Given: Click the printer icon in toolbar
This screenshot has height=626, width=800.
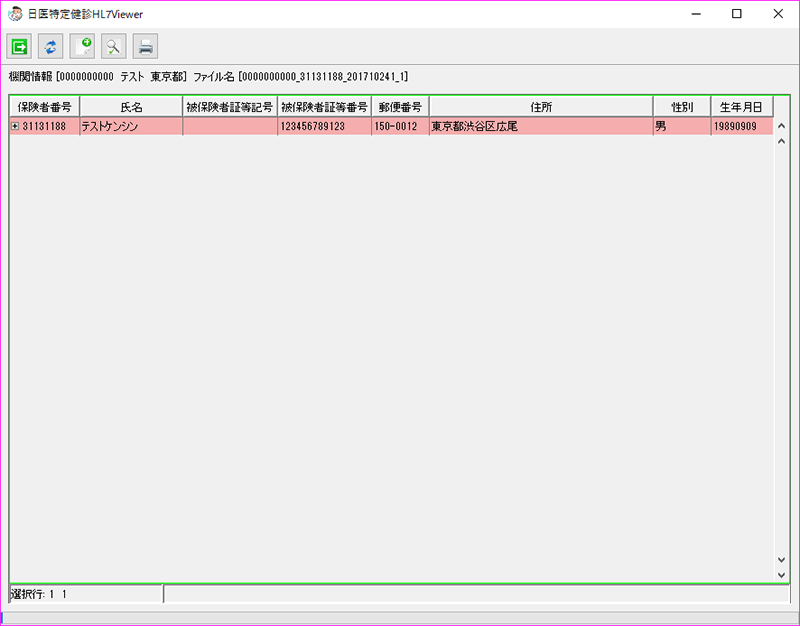Looking at the screenshot, I should pos(145,46).
